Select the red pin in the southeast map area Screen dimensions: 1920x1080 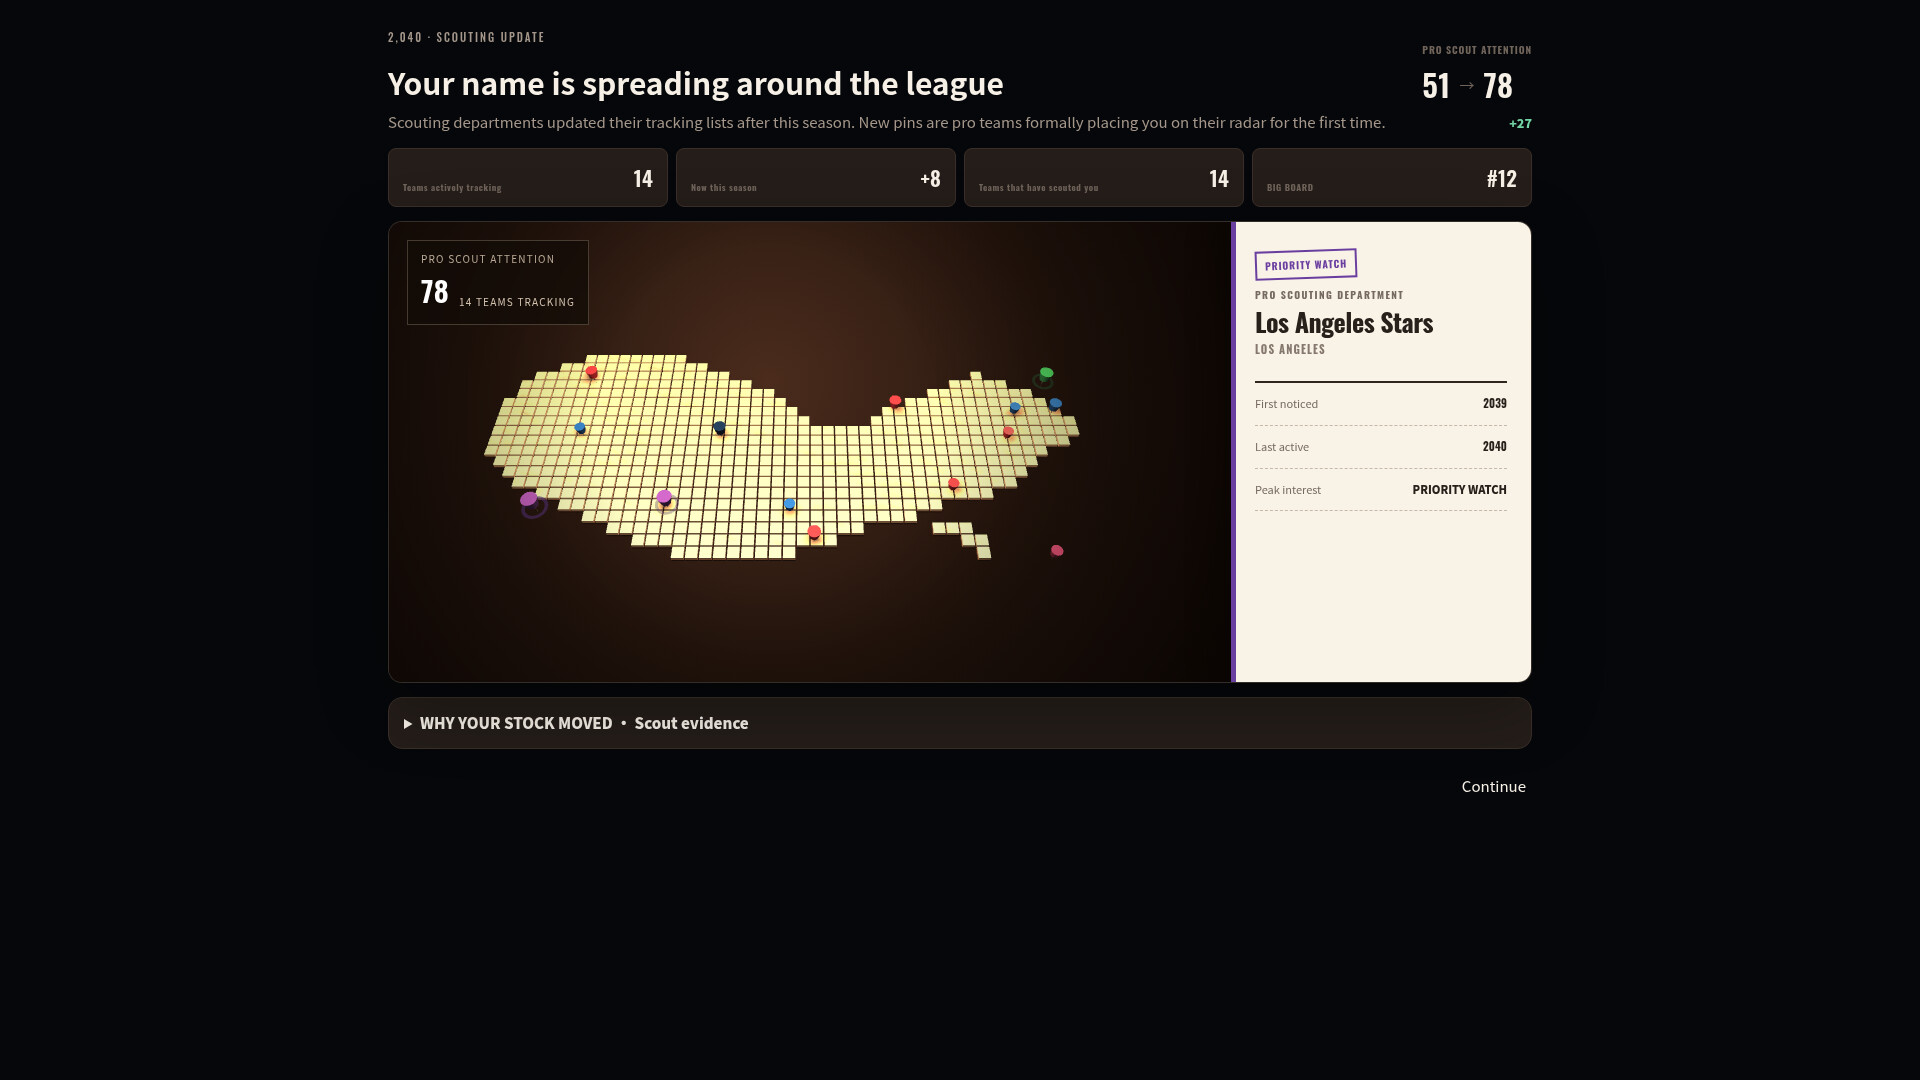[x=954, y=484]
